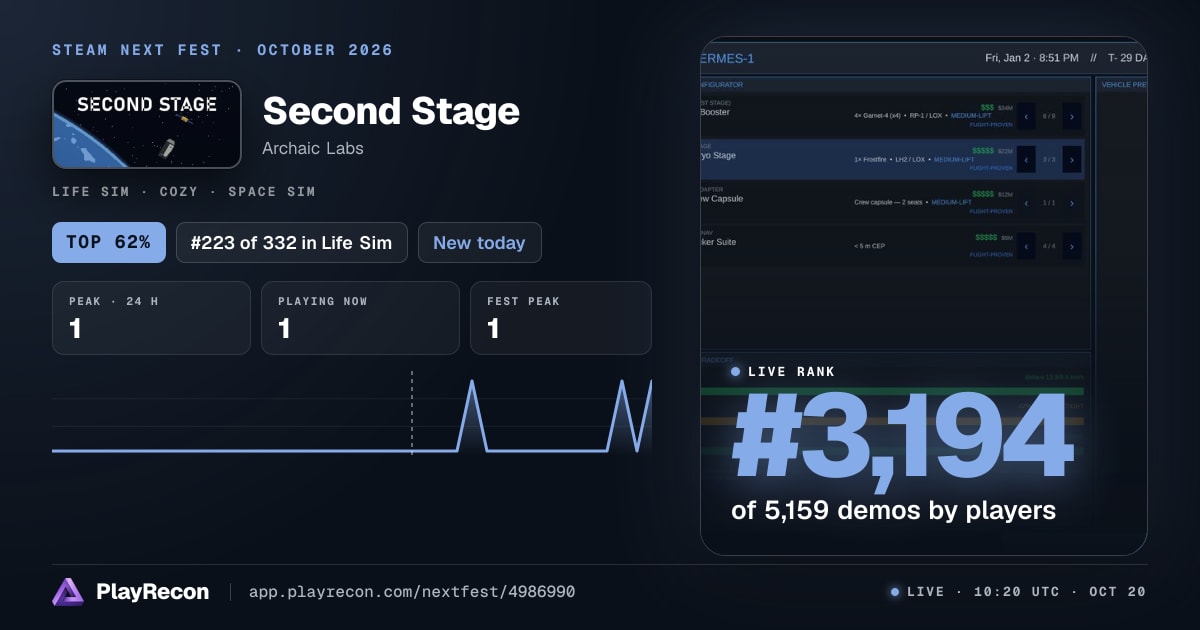This screenshot has width=1200, height=630.
Task: Click the 'PLAYING NOW' stat card
Action: 360,318
